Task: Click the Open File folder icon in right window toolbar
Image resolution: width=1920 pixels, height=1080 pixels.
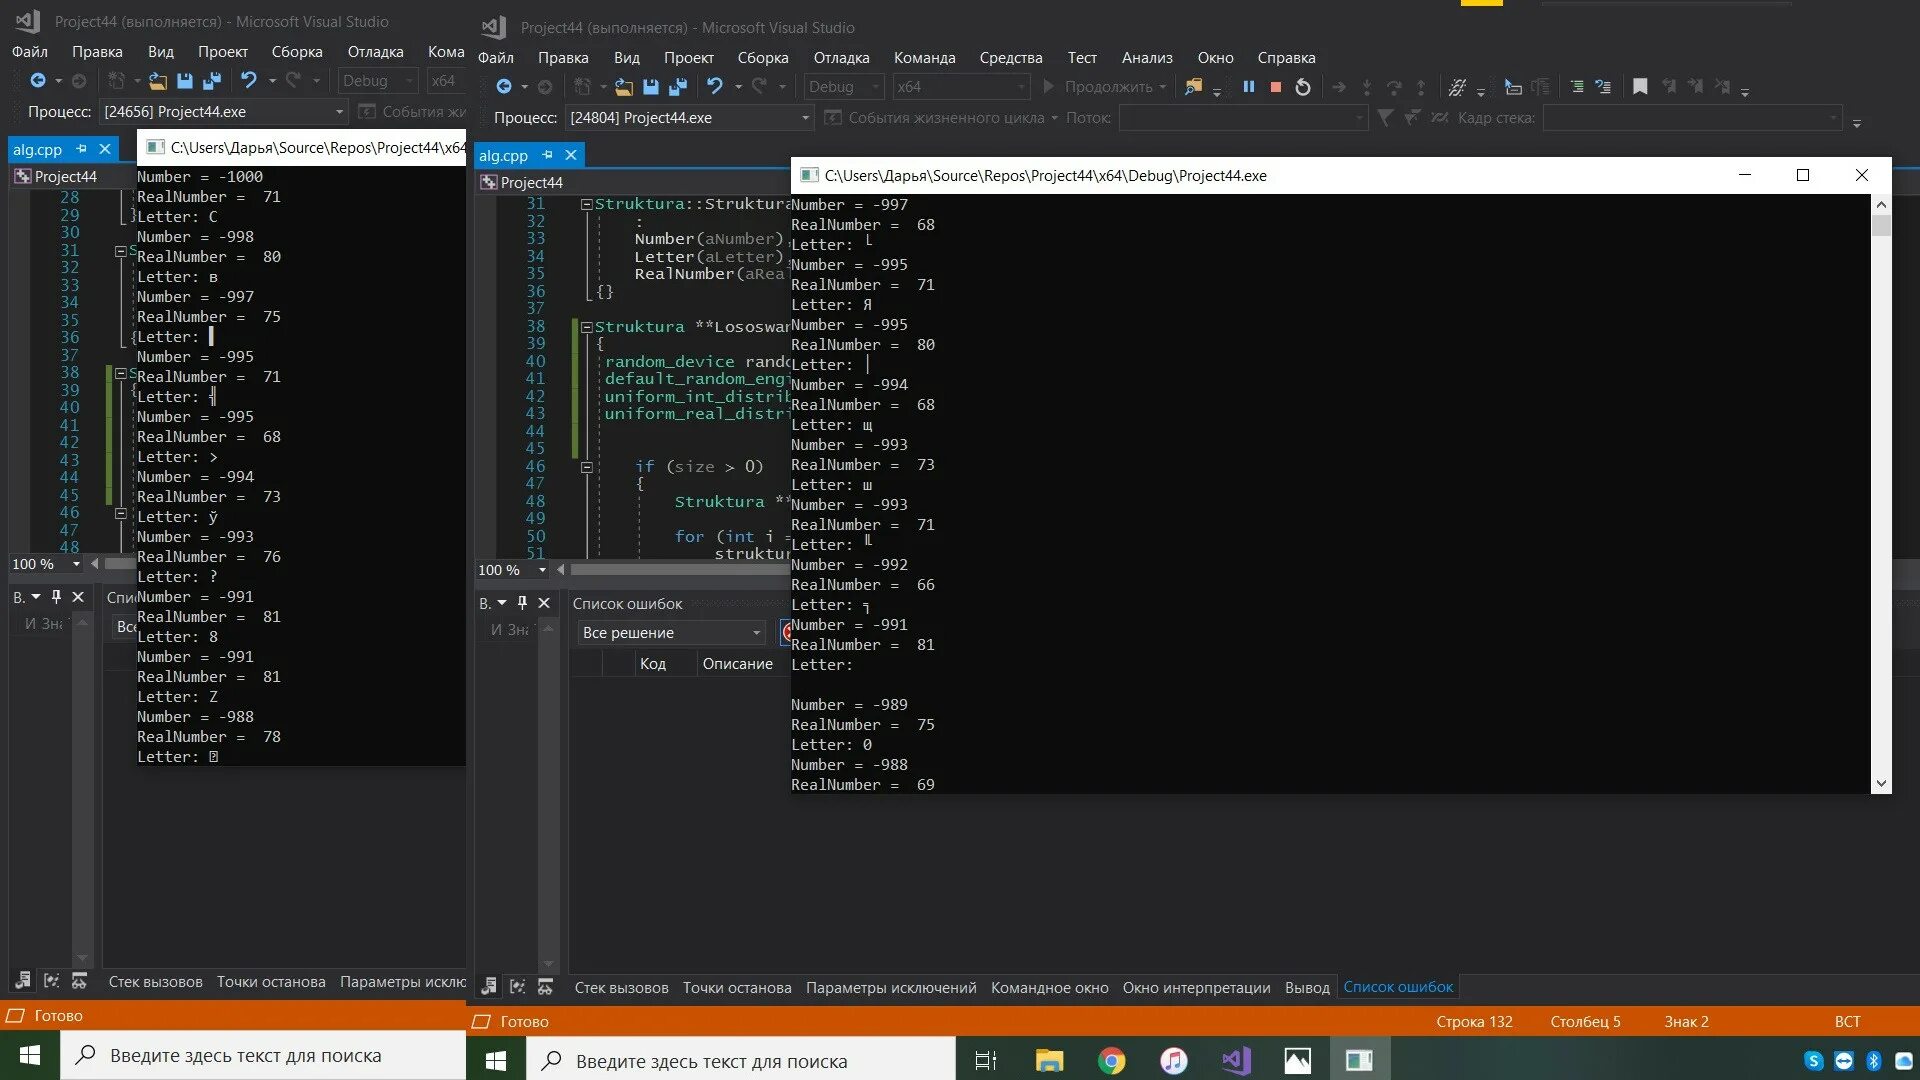Action: (624, 87)
